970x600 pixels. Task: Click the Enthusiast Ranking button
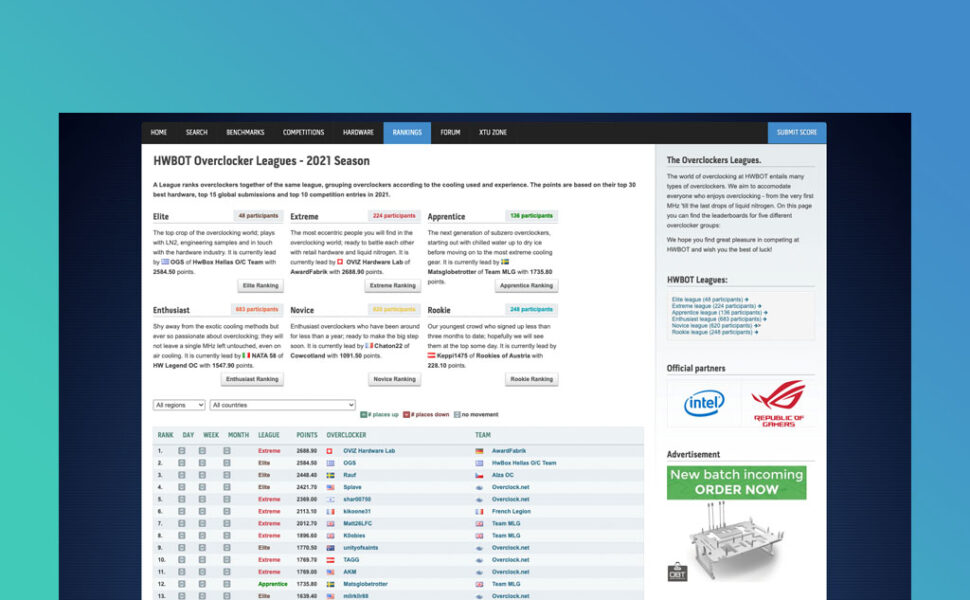tap(252, 379)
